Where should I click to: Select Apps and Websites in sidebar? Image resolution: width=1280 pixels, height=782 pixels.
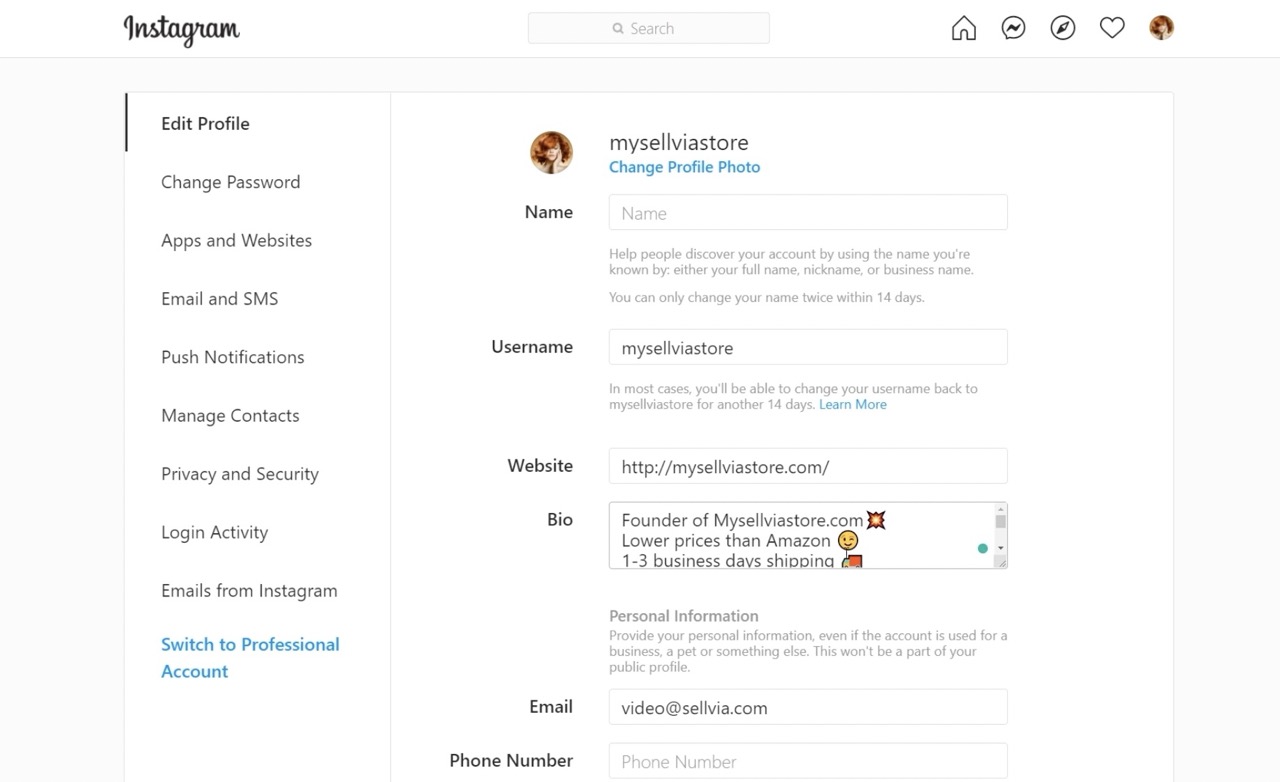236,240
